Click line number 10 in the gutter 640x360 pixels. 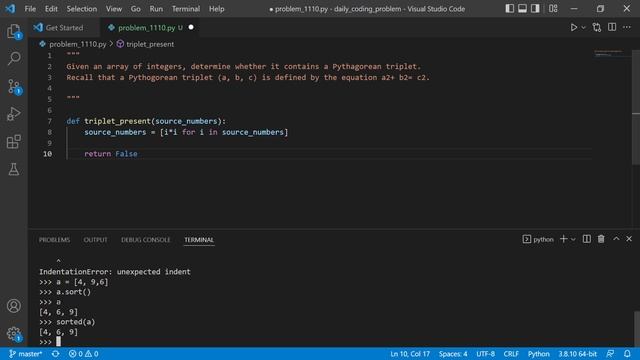tap(47, 154)
